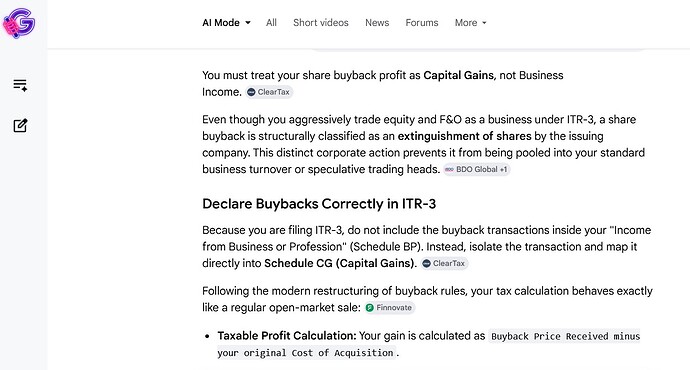The width and height of the screenshot is (690, 370).
Task: Open the Google logo home icon
Action: pyautogui.click(x=19, y=23)
